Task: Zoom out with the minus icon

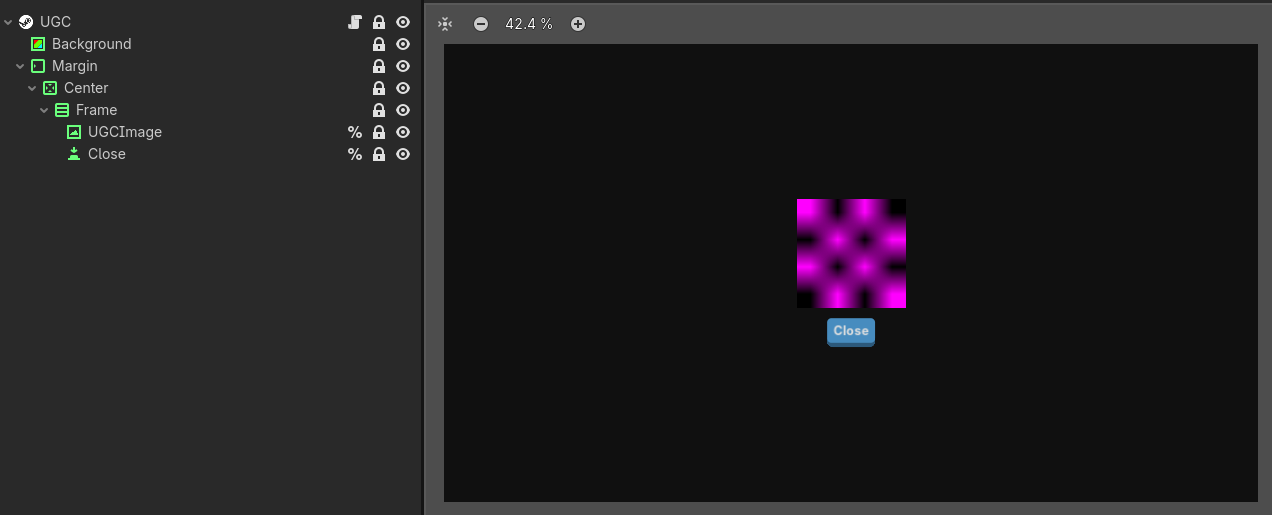Action: point(481,24)
